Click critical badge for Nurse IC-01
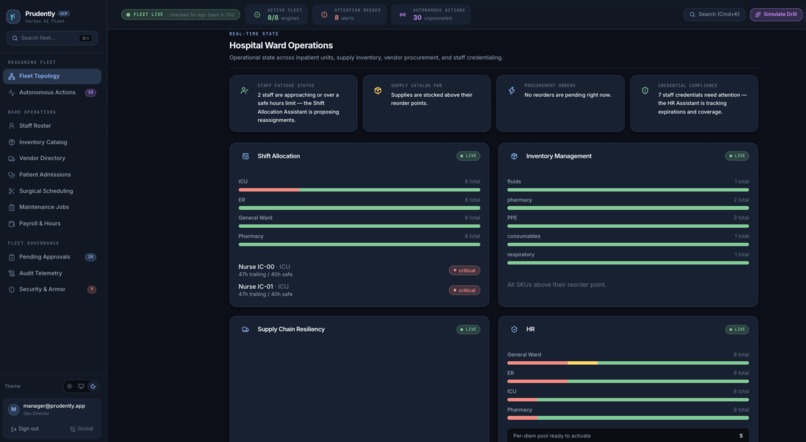This screenshot has height=442, width=806. tap(464, 290)
